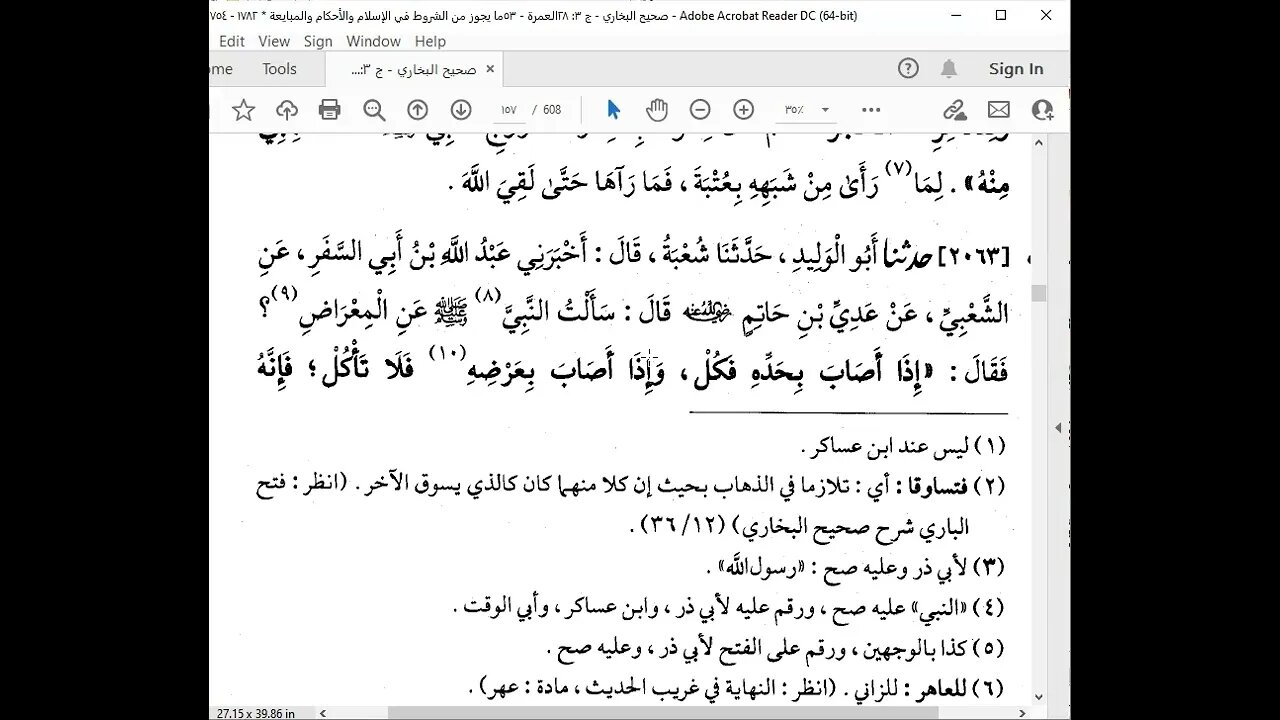Go to previous page with up arrow

(417, 110)
